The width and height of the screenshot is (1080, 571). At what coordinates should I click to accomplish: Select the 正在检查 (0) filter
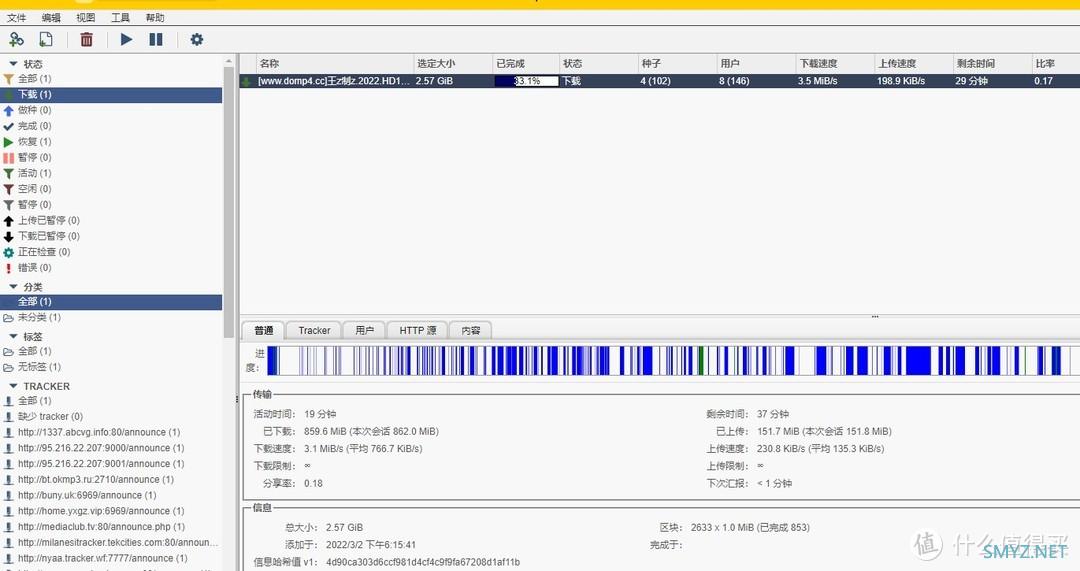[111, 252]
